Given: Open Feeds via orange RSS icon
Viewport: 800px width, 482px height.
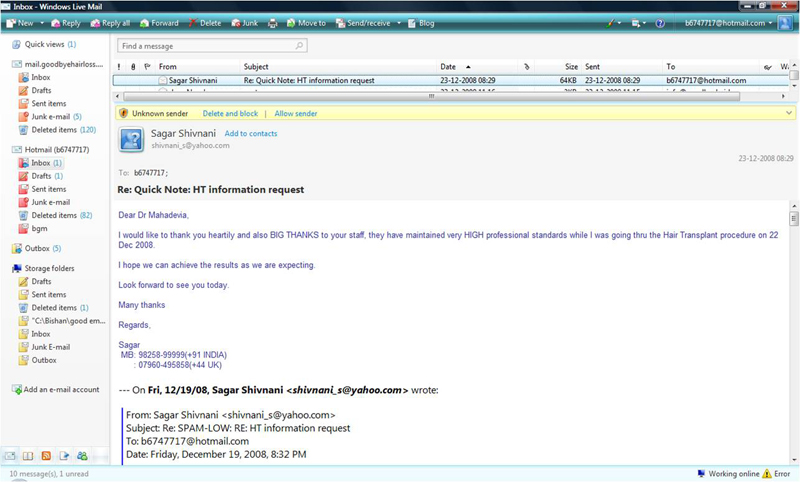Looking at the screenshot, I should pos(46,456).
